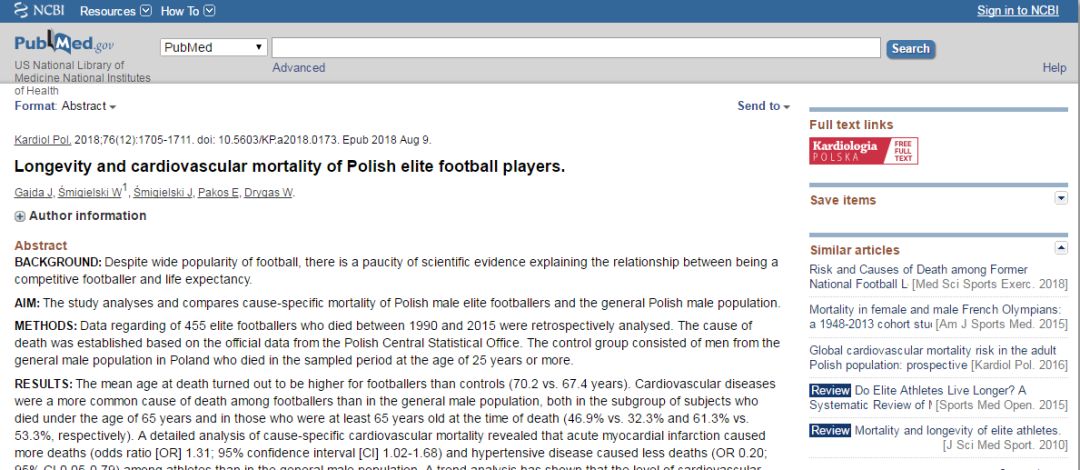Expand the Save items panel arrow

[1061, 198]
